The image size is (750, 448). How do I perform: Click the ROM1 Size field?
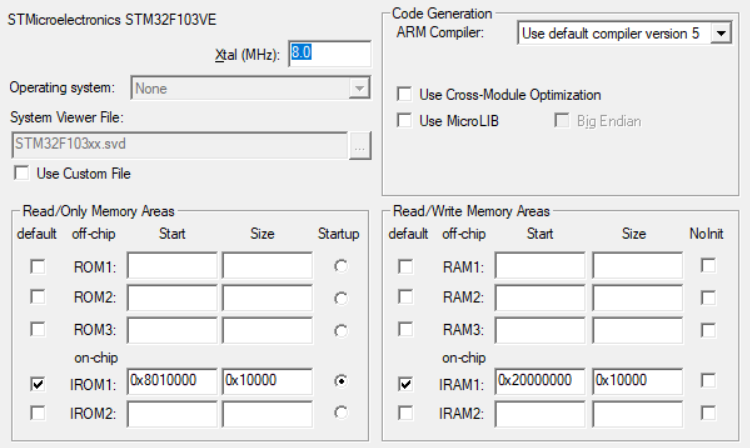tap(267, 265)
